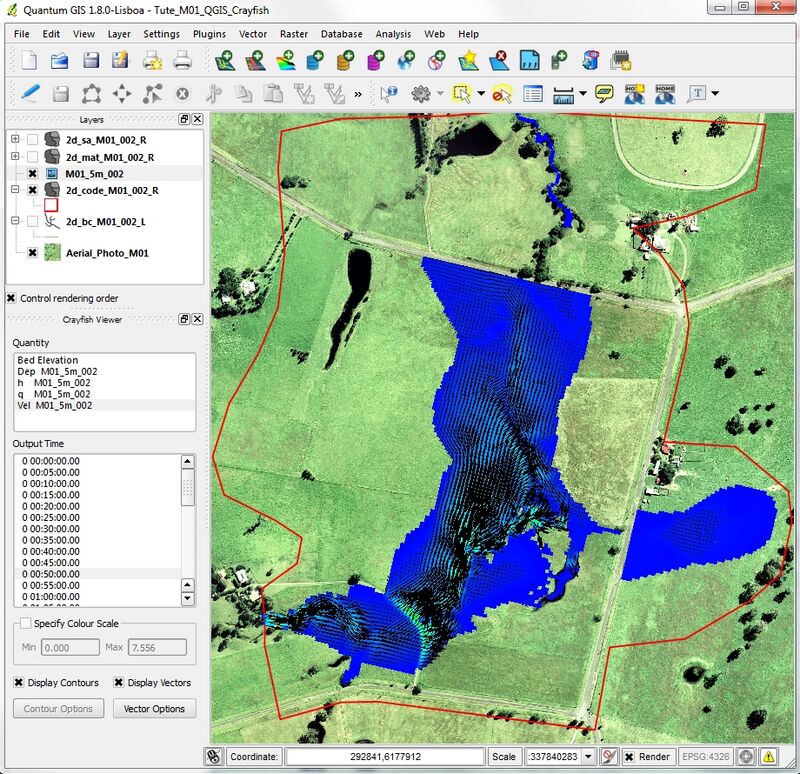This screenshot has height=774, width=800.
Task: Enable the Specify Colour Scale checkbox
Action: click(x=24, y=623)
